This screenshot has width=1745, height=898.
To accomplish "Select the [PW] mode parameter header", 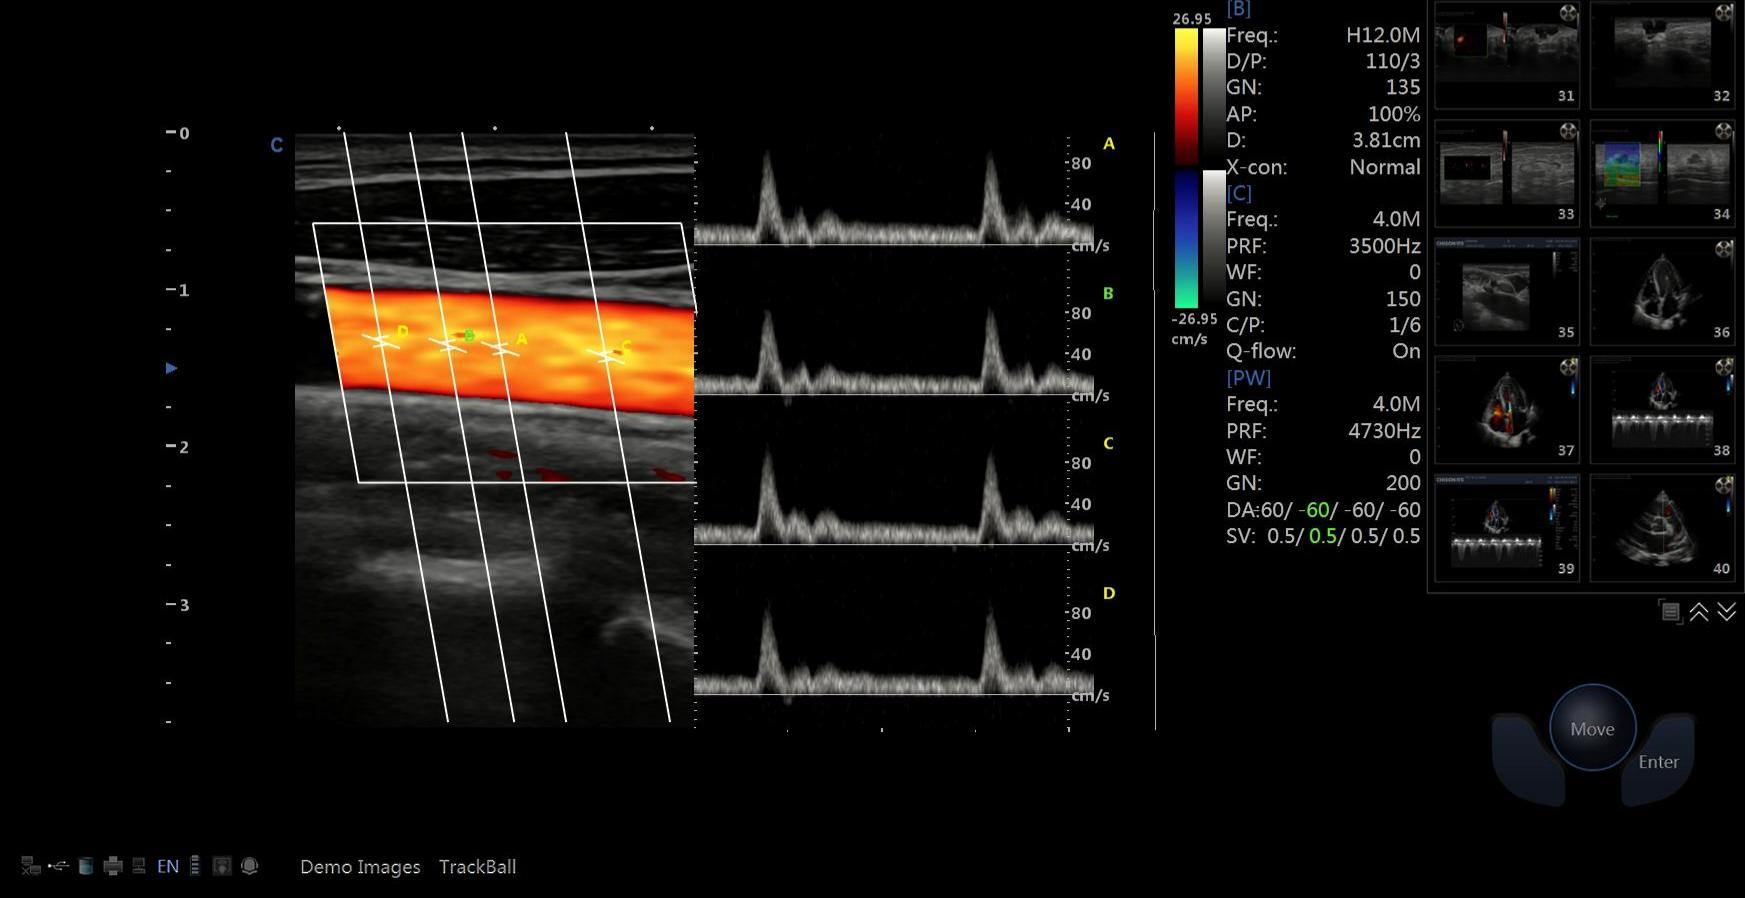I will (1249, 378).
